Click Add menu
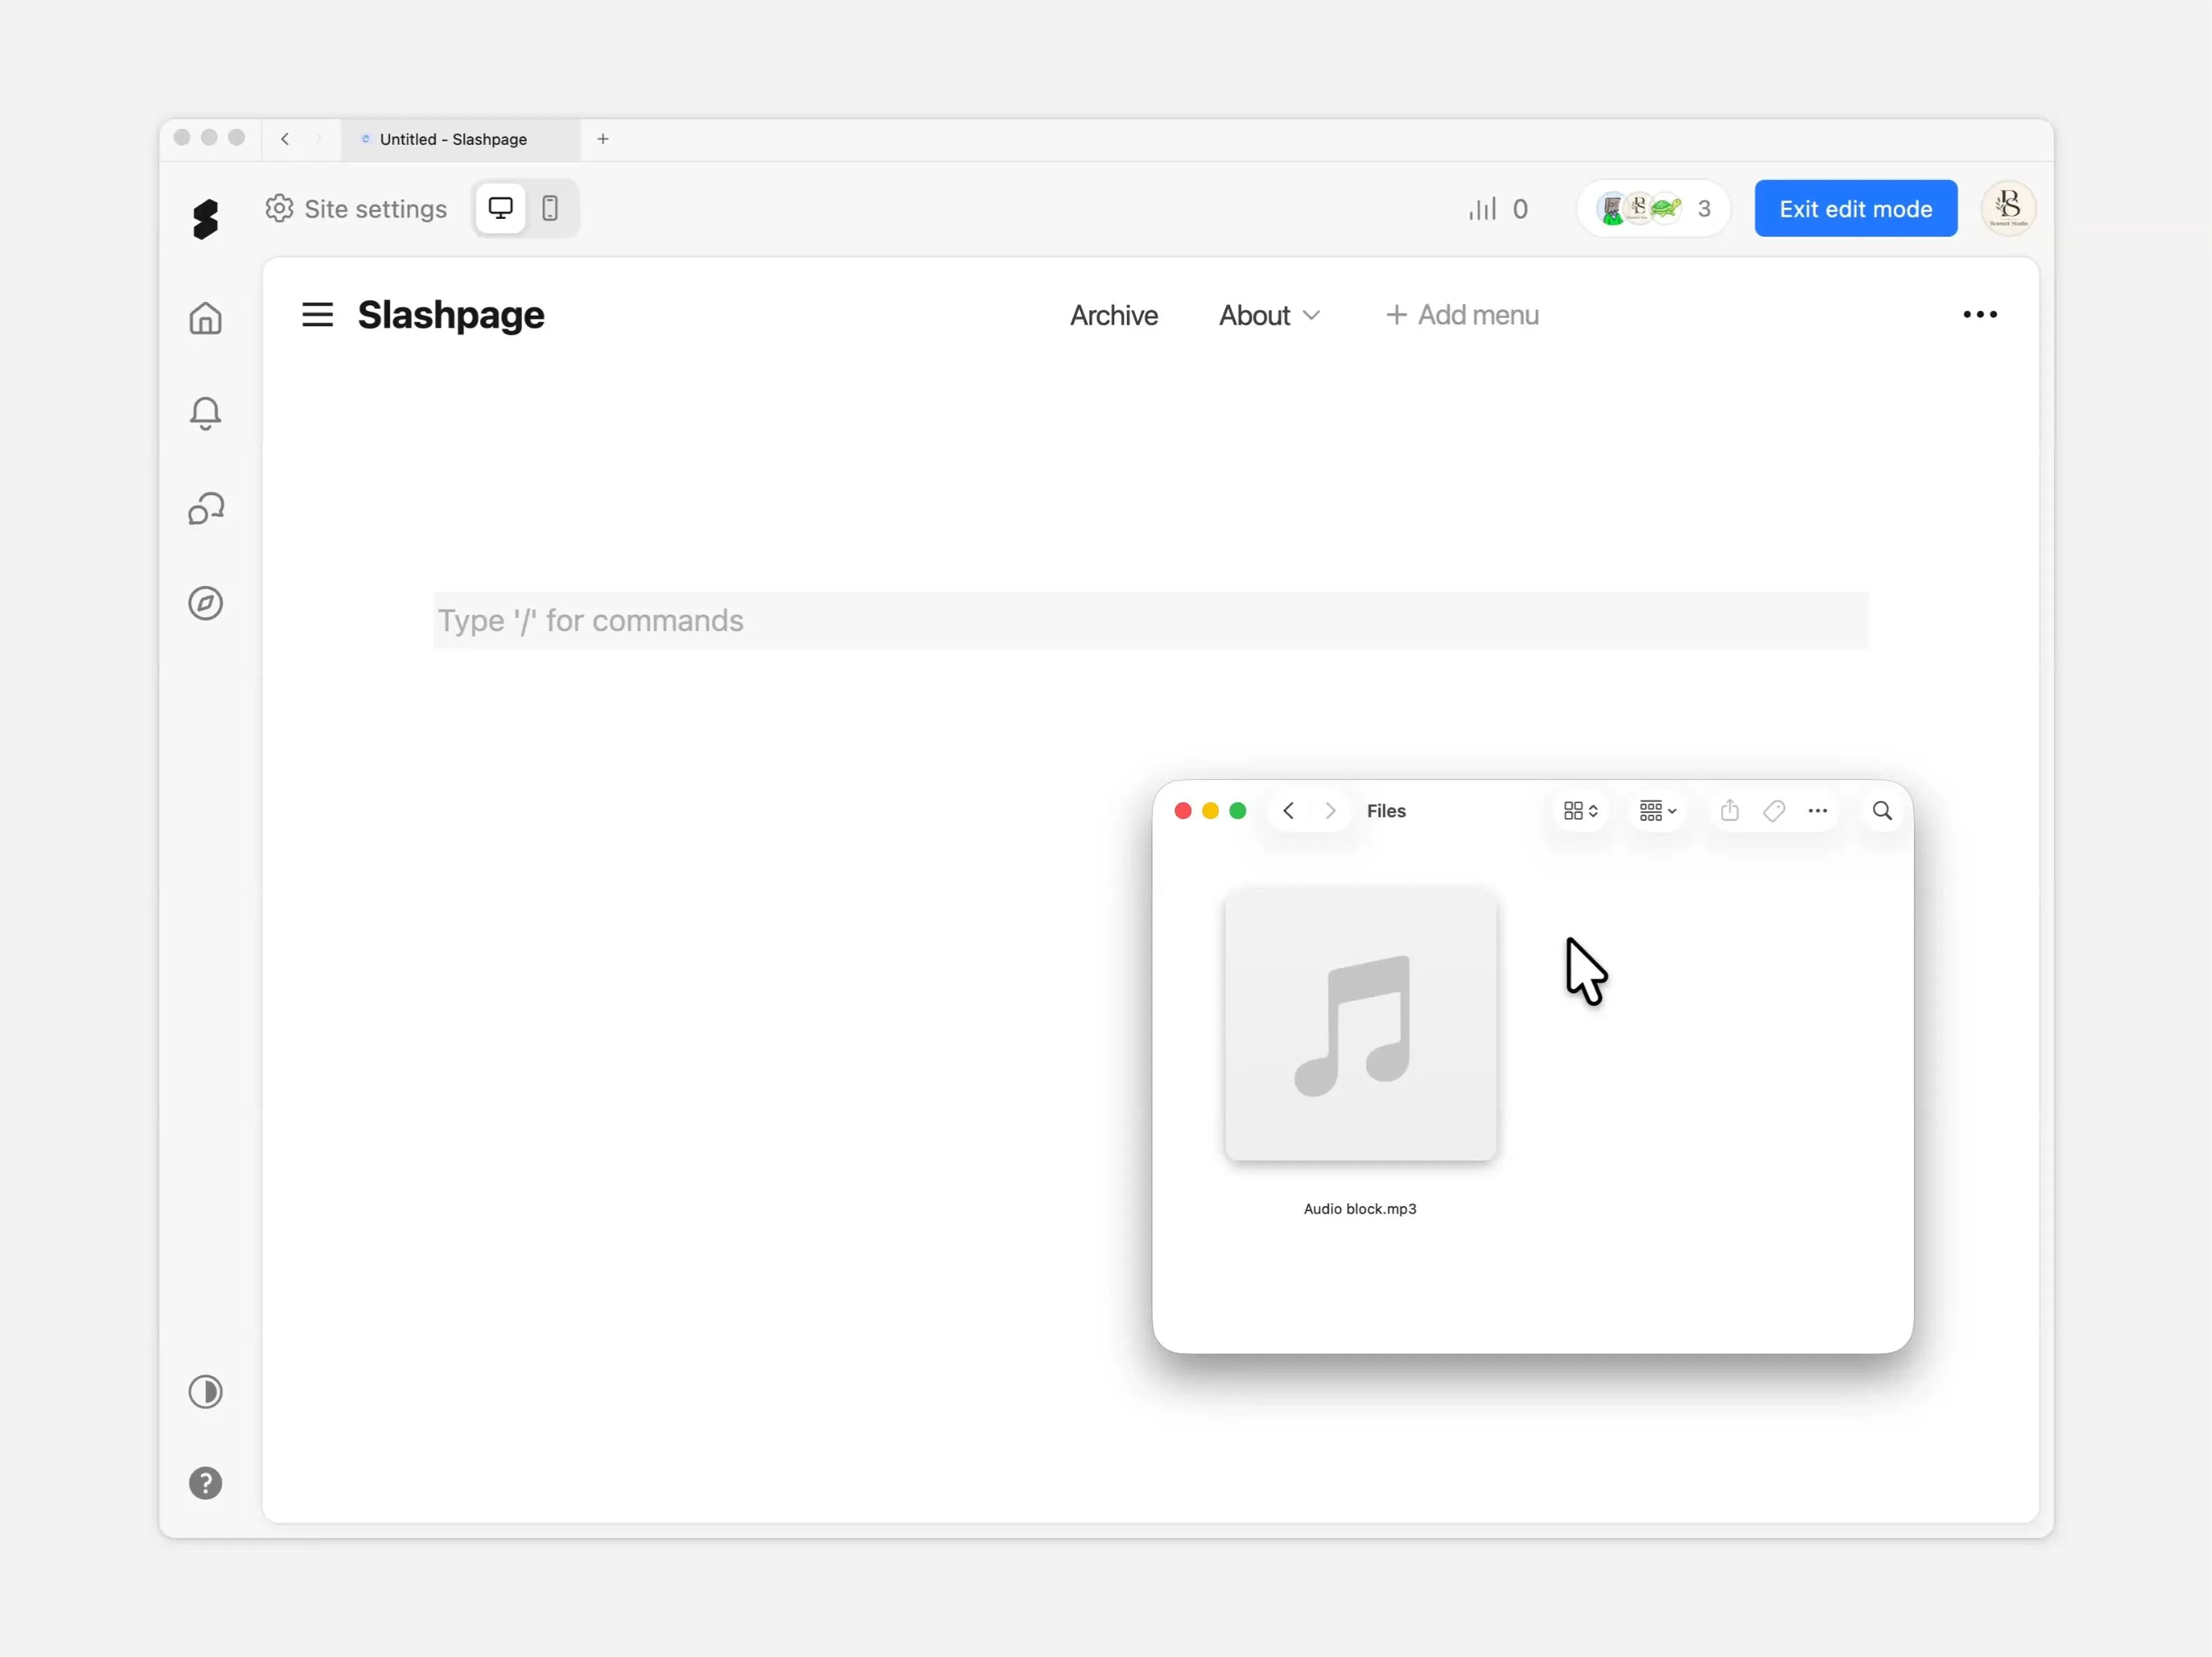Screen dimensions: 2212x1657 (1462, 315)
